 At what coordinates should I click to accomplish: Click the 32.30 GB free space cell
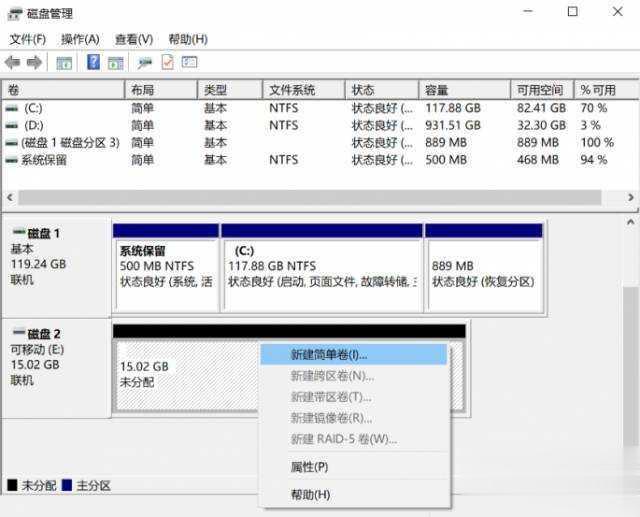(542, 125)
